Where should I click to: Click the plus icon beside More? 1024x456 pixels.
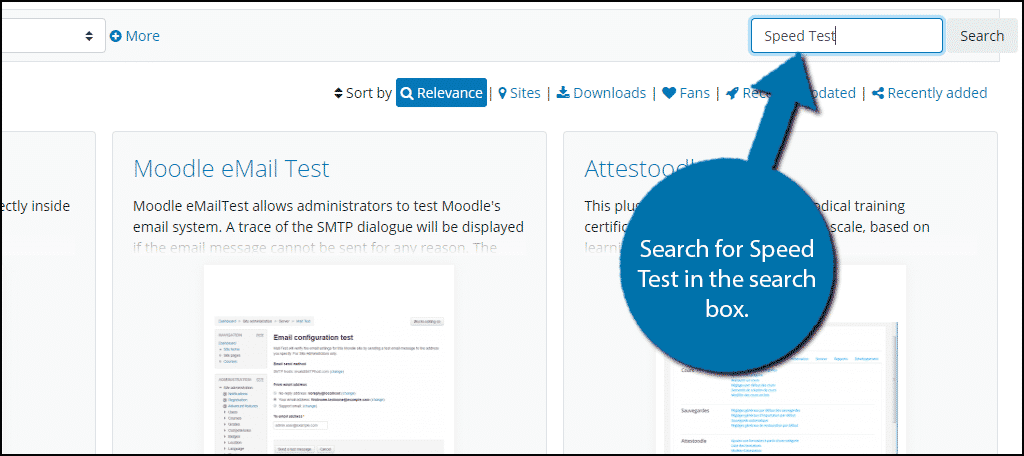116,36
